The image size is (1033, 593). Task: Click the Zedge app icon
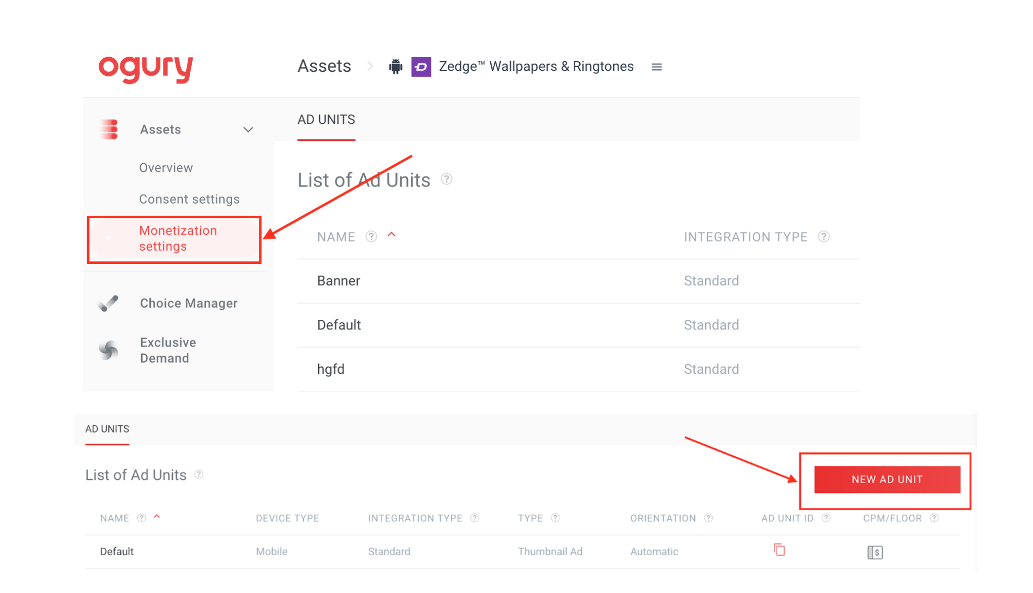(x=421, y=67)
